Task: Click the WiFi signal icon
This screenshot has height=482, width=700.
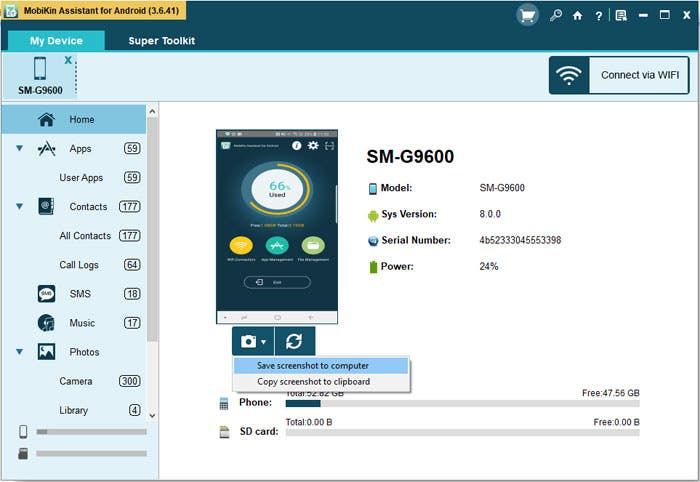Action: pyautogui.click(x=569, y=75)
